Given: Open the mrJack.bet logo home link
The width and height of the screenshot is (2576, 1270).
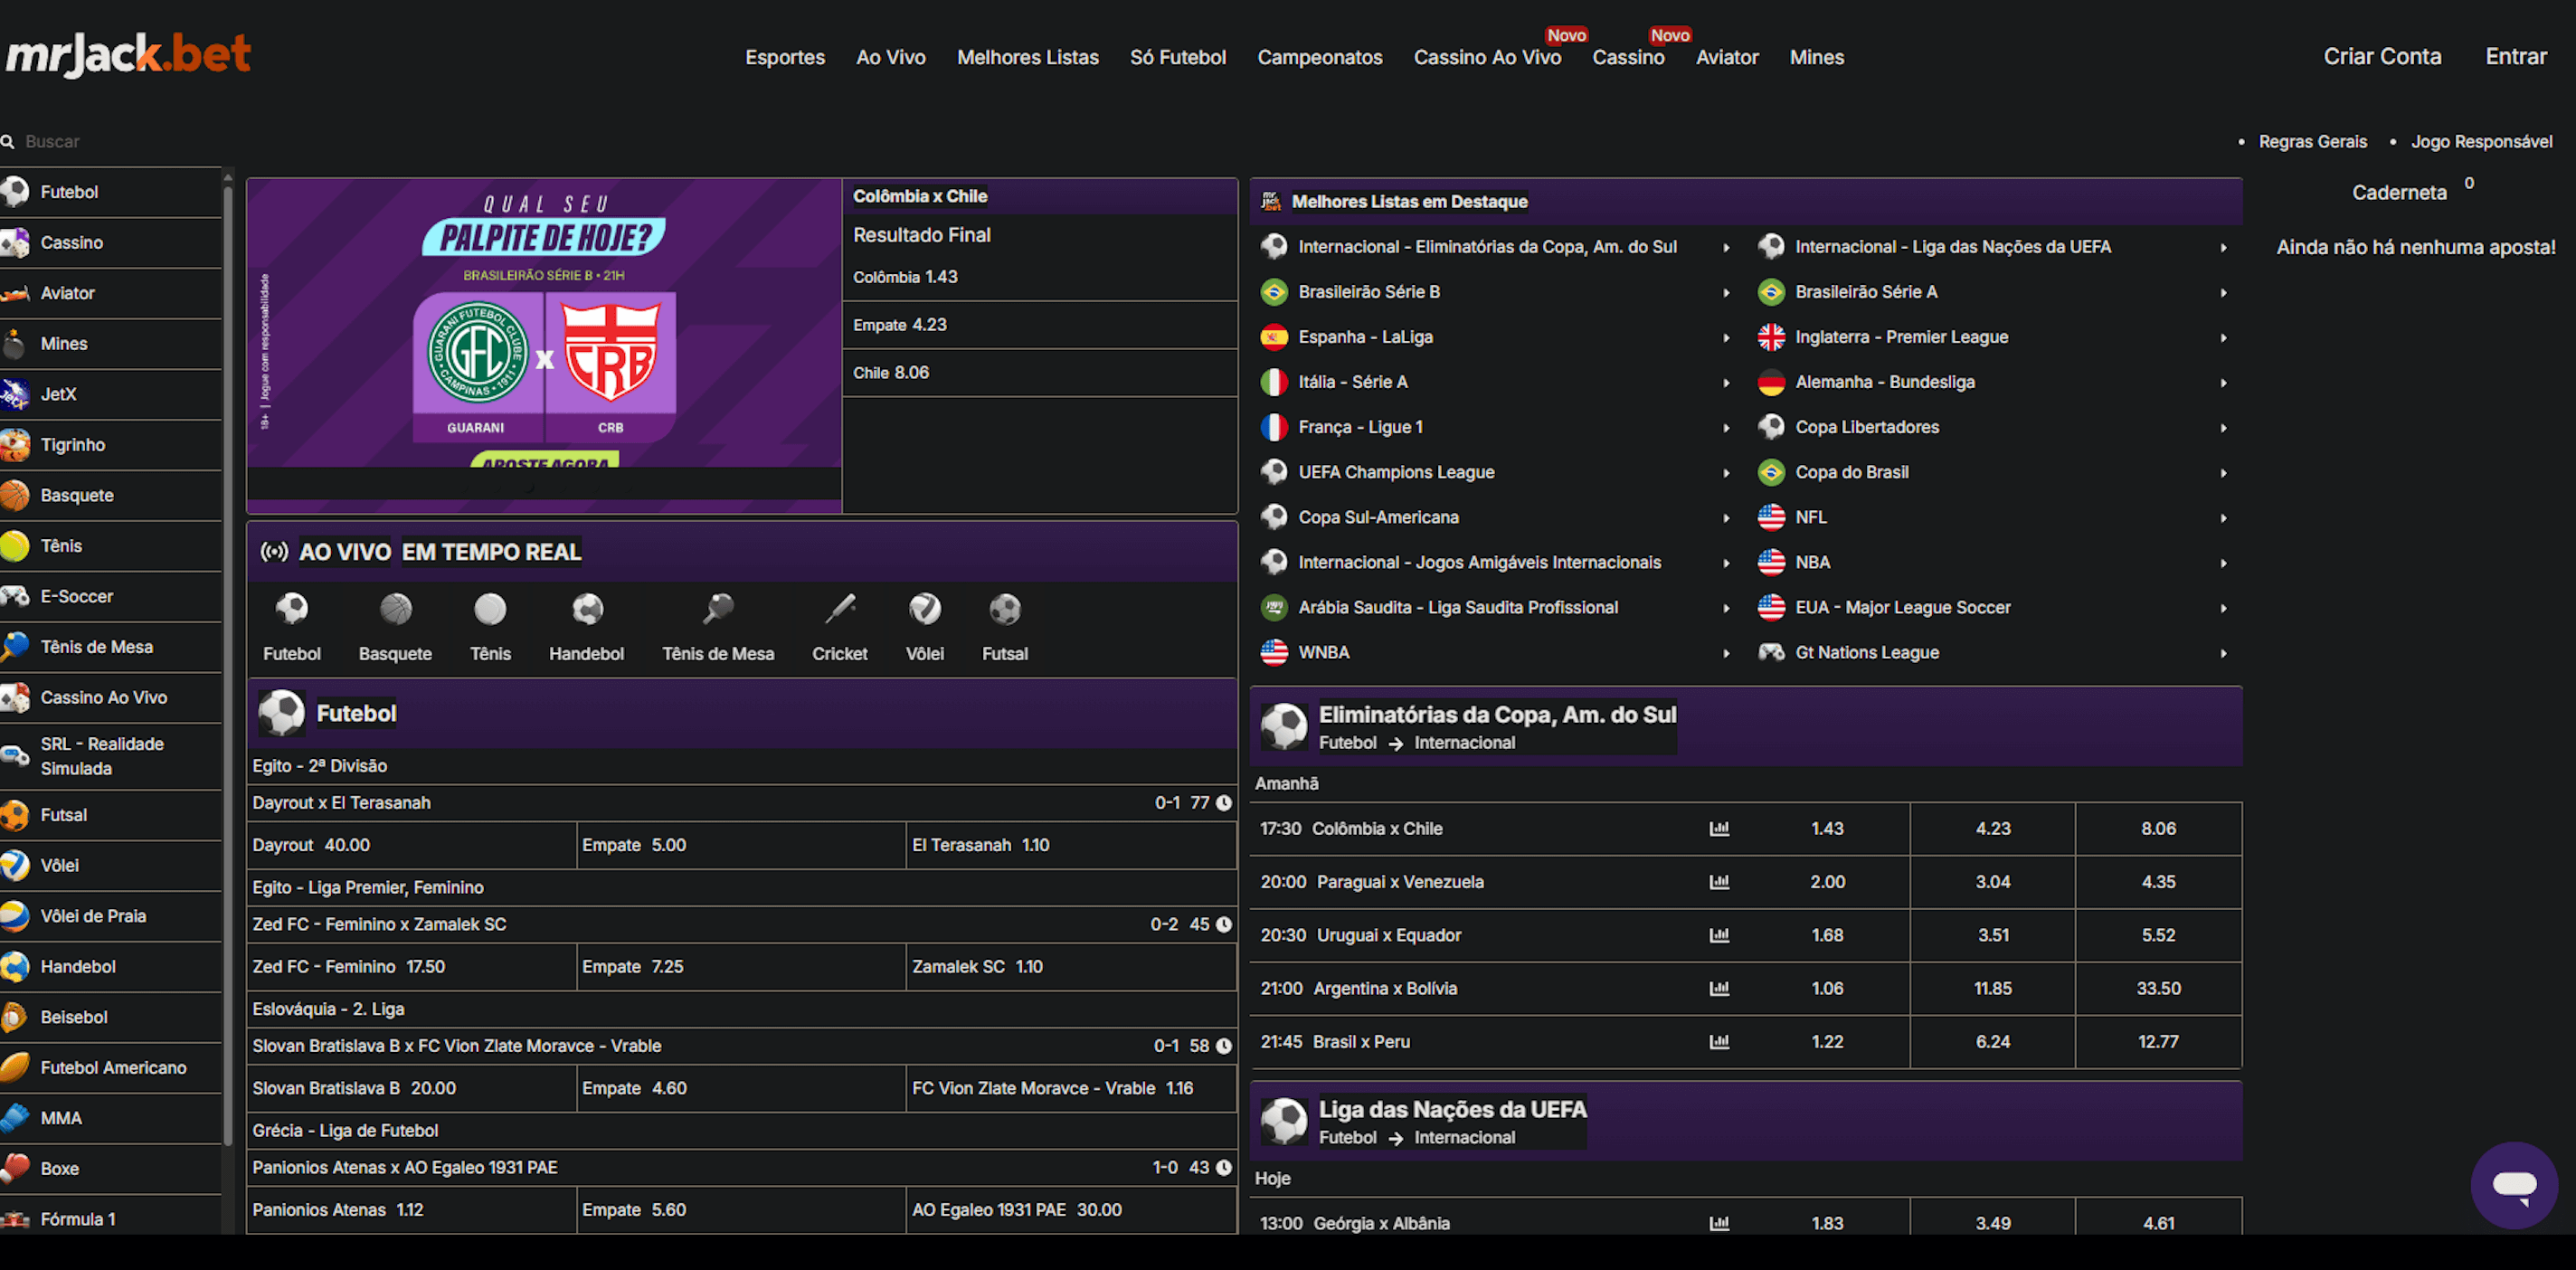Looking at the screenshot, I should [128, 55].
